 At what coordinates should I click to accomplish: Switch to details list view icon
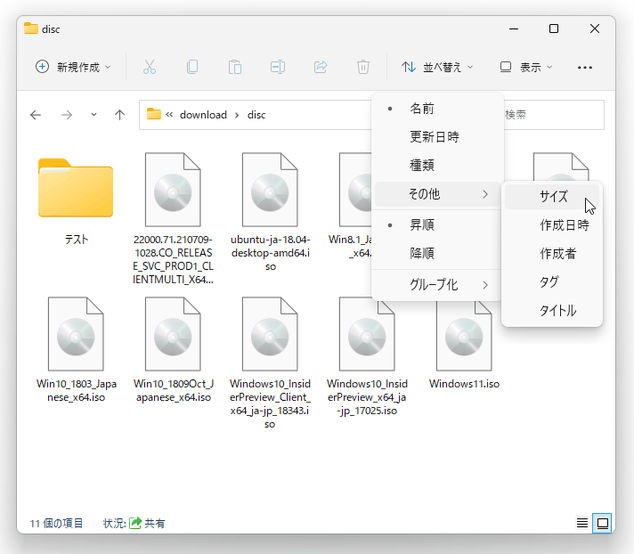tap(582, 523)
